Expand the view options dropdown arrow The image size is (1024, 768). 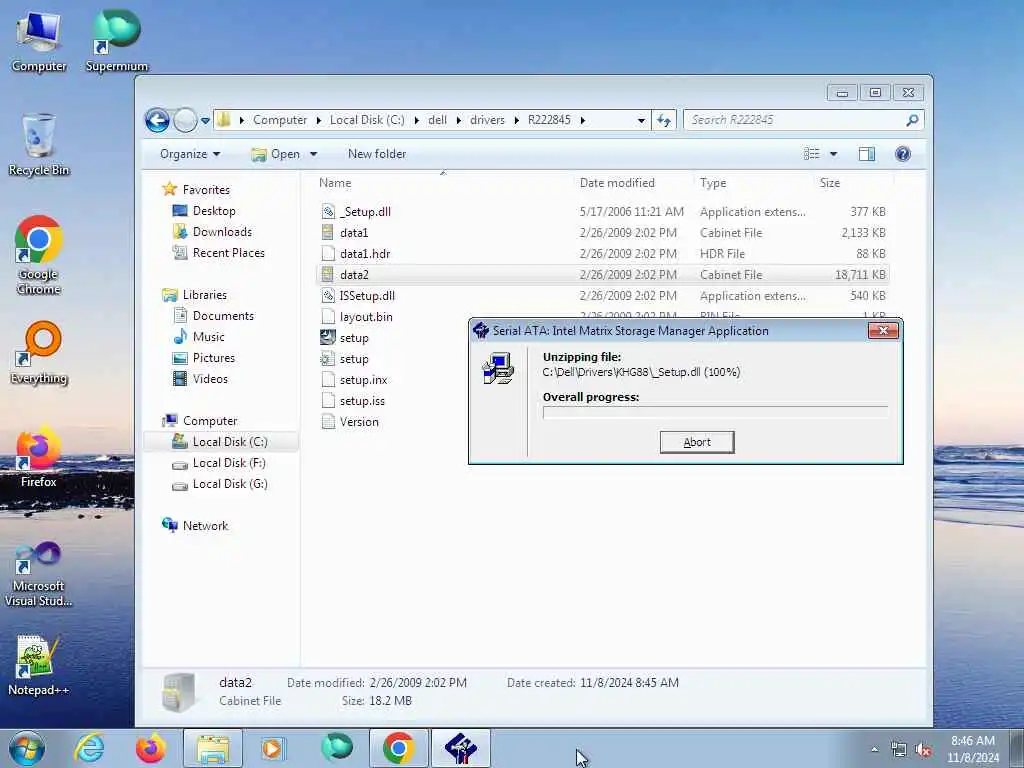[x=833, y=154]
